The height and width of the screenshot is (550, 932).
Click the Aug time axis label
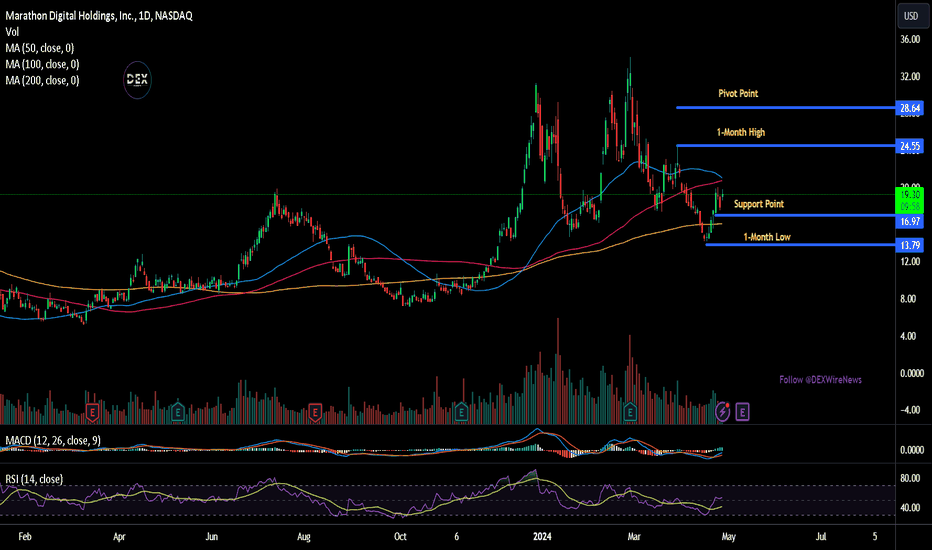click(303, 536)
